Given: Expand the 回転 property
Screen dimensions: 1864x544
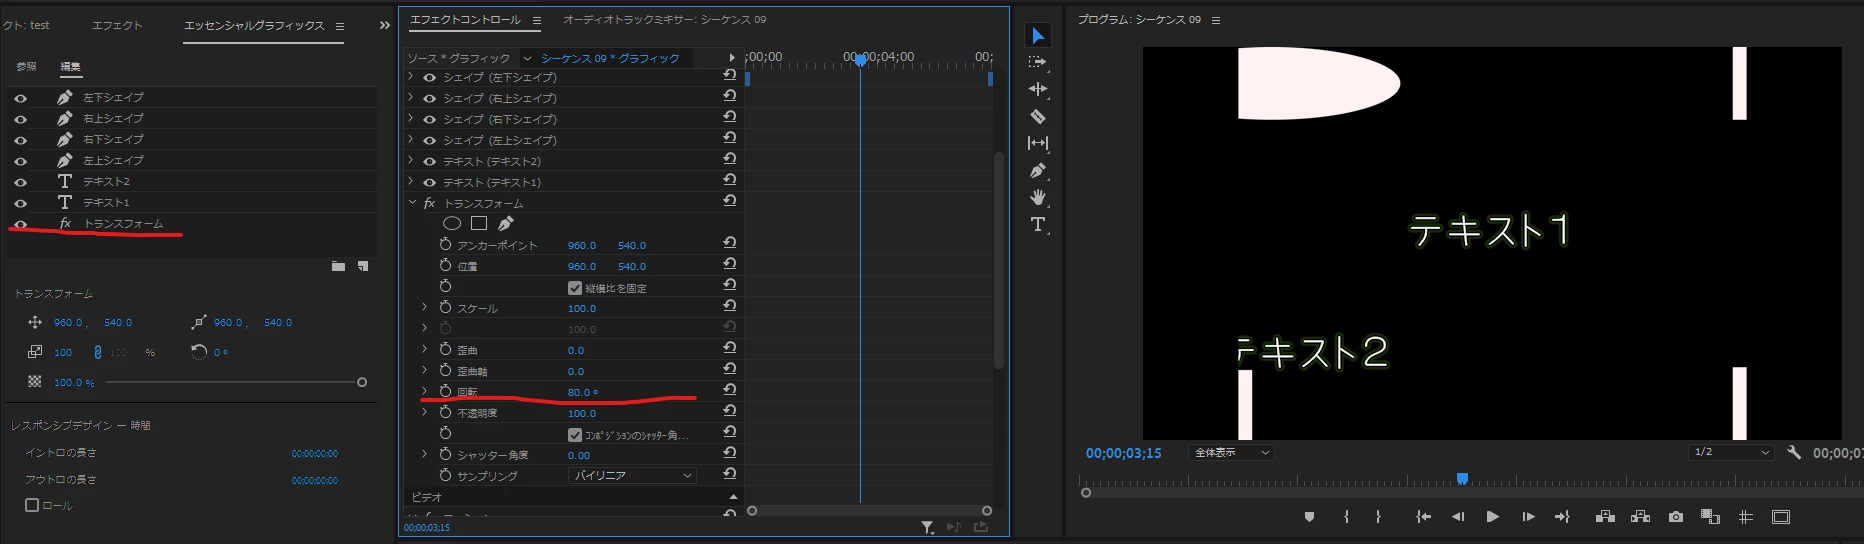Looking at the screenshot, I should pyautogui.click(x=425, y=391).
